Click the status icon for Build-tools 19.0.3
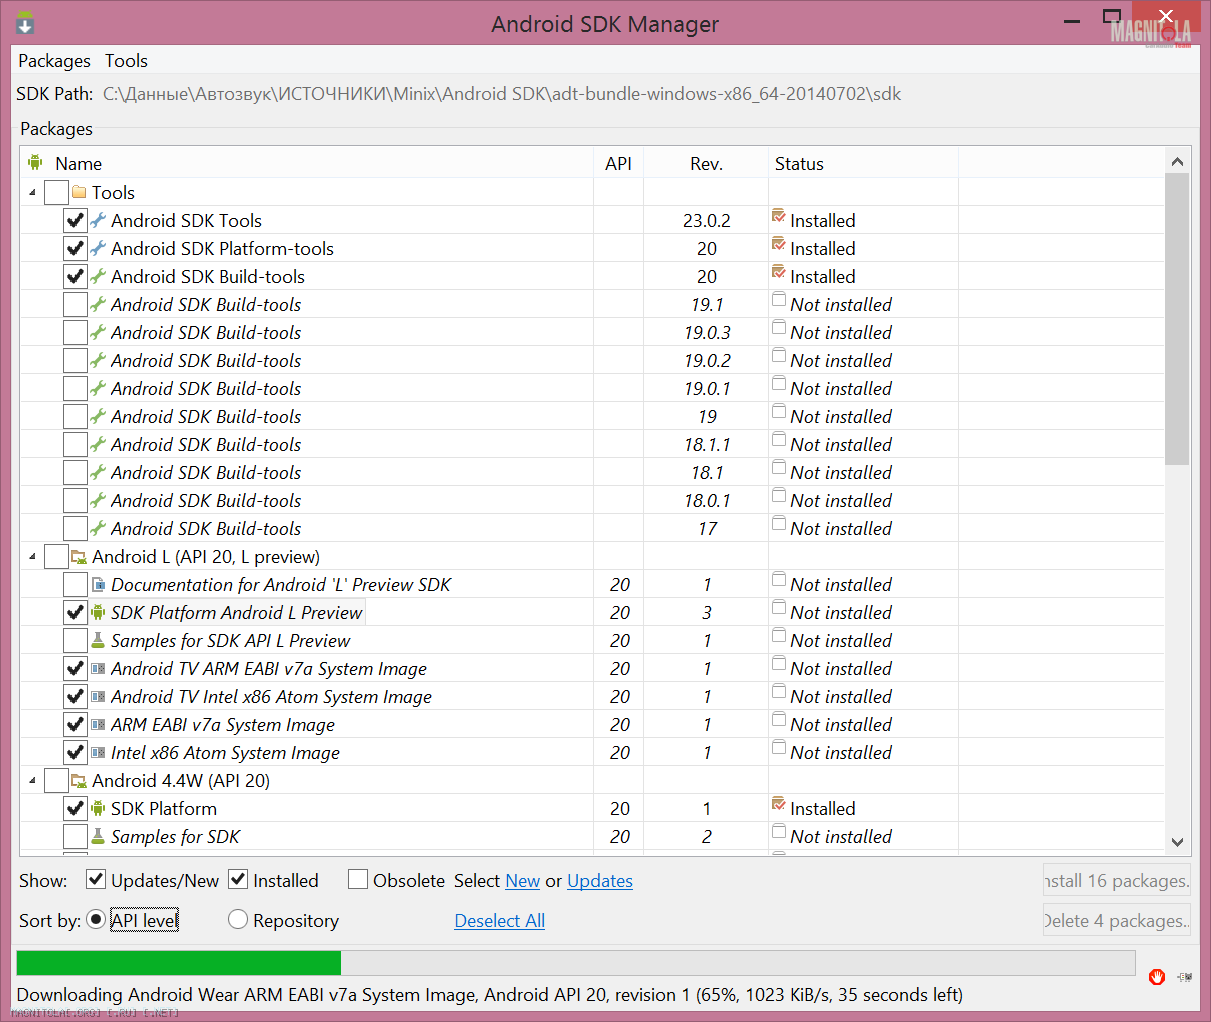 pos(779,328)
